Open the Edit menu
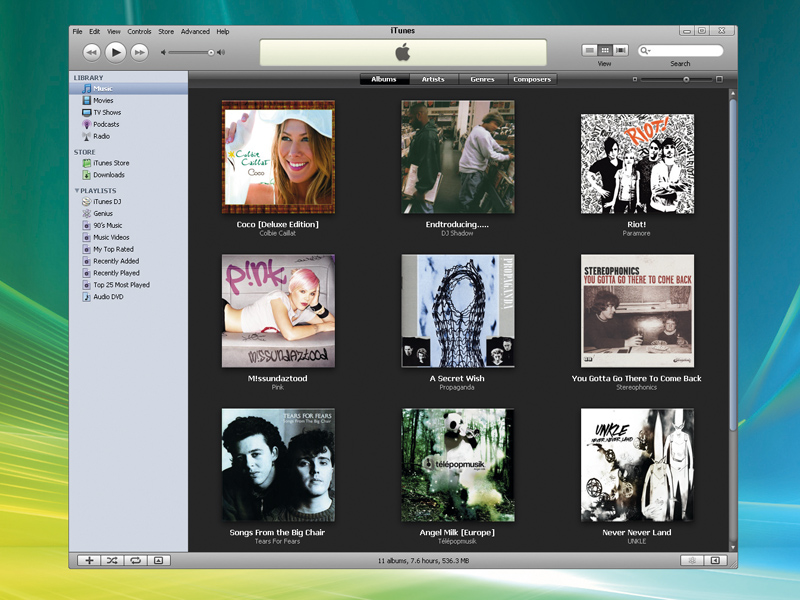Viewport: 800px width, 600px height. [x=94, y=32]
